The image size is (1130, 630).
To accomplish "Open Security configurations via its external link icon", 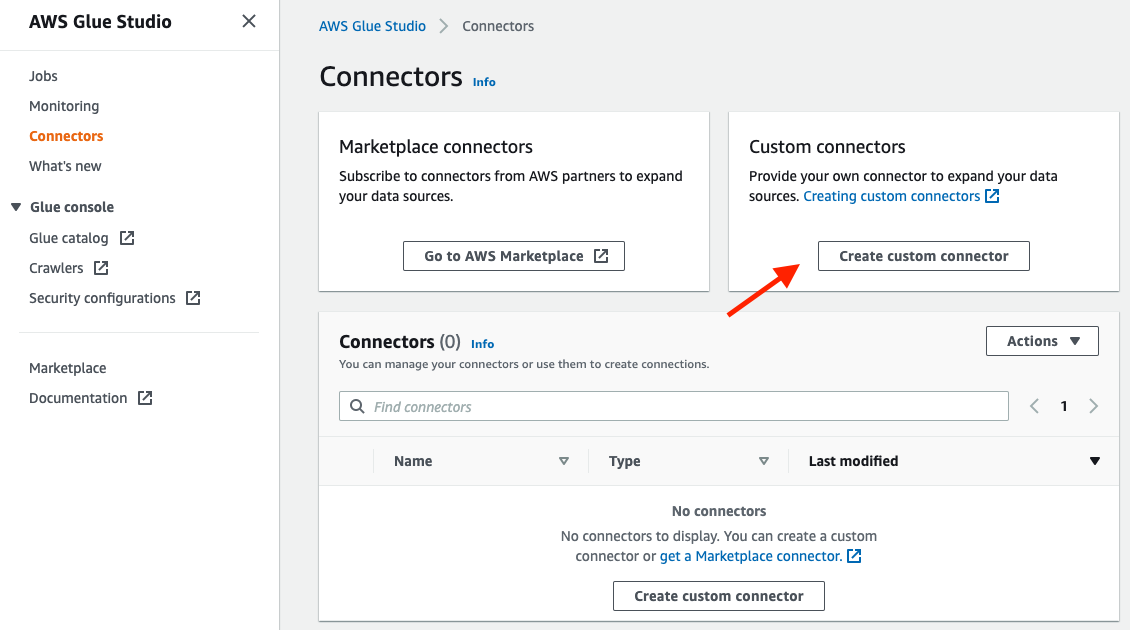I will pyautogui.click(x=193, y=297).
